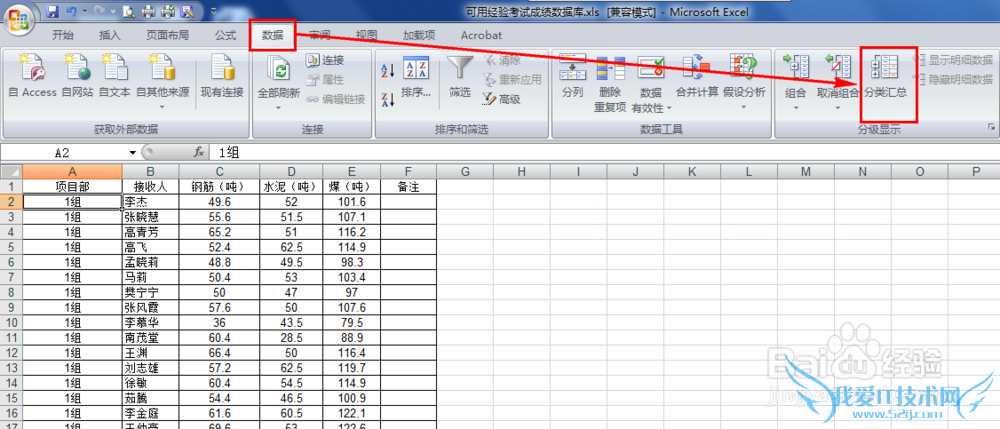Click the 编辑链接 edit links item
Screen dimensions: 1000x429
pyautogui.click(x=335, y=99)
